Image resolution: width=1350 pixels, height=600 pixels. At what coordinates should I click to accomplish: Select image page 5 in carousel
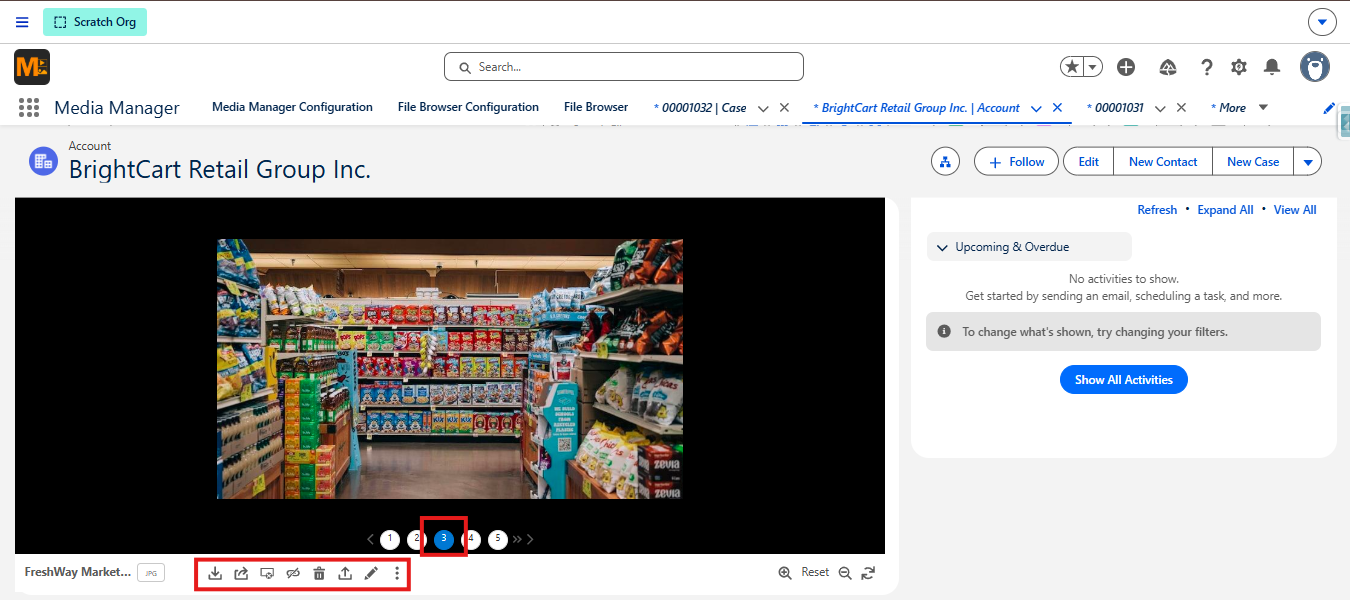(498, 539)
